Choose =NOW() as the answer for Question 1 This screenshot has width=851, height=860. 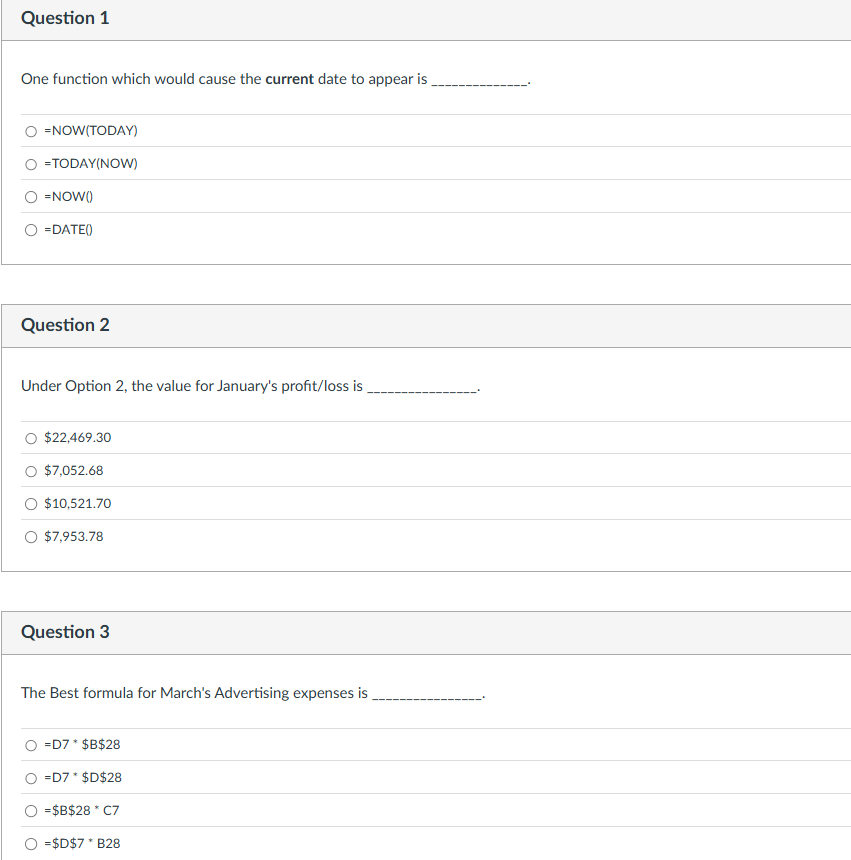click(x=31, y=196)
